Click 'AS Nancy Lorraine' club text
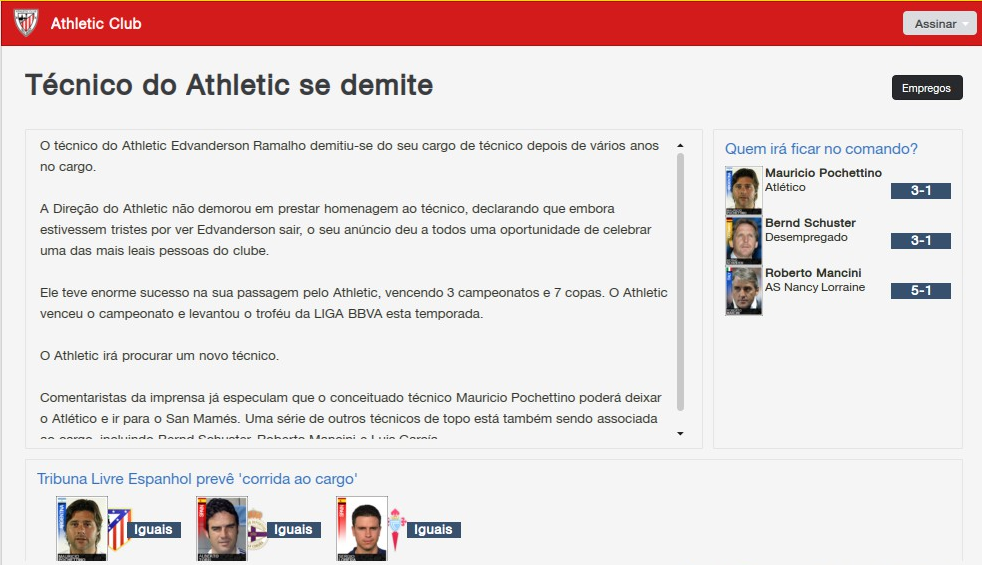The width and height of the screenshot is (982, 565). click(x=815, y=288)
